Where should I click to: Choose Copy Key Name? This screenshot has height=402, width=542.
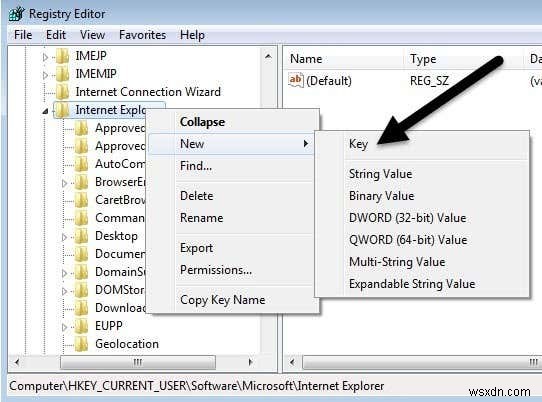click(232, 300)
